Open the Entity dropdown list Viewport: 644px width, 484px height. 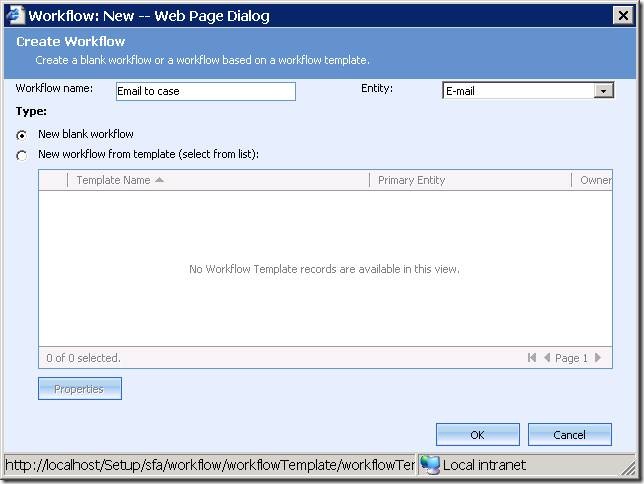click(603, 91)
